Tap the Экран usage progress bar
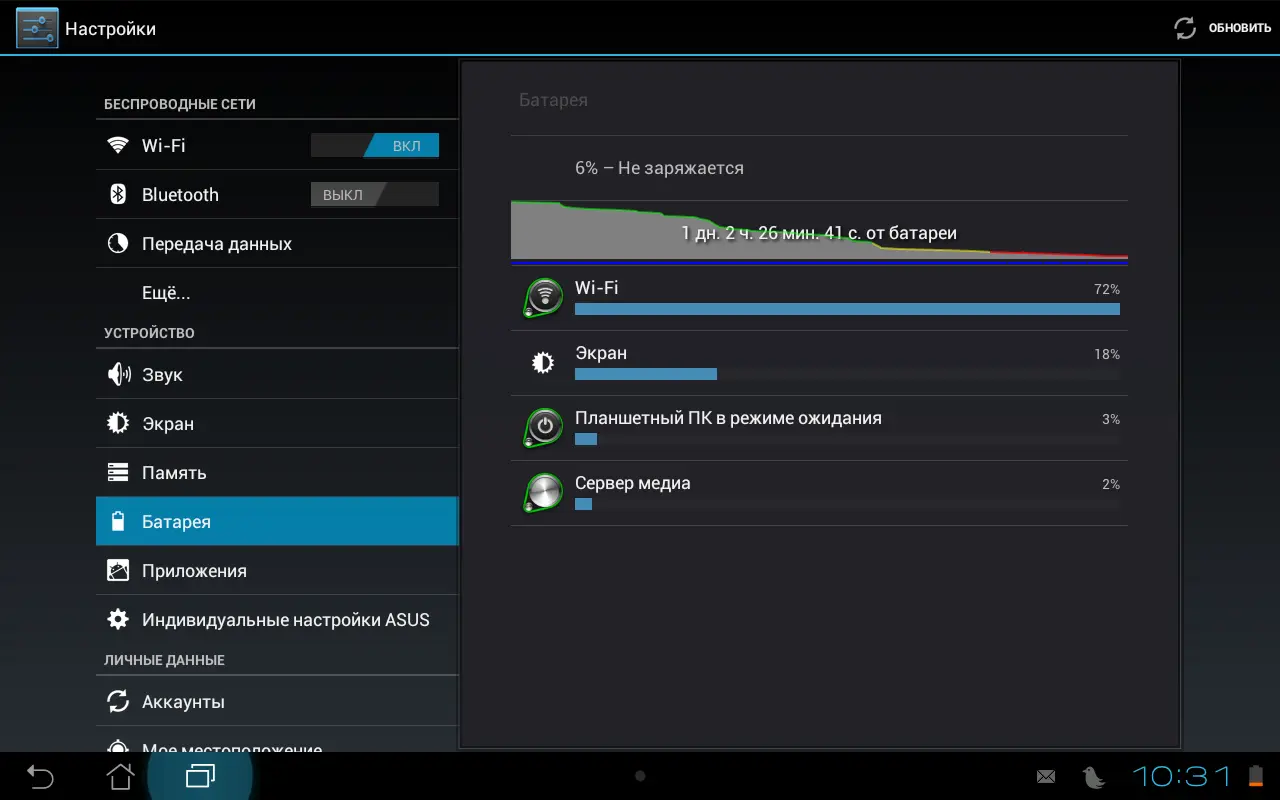Screen dimensions: 1280x800 point(847,374)
